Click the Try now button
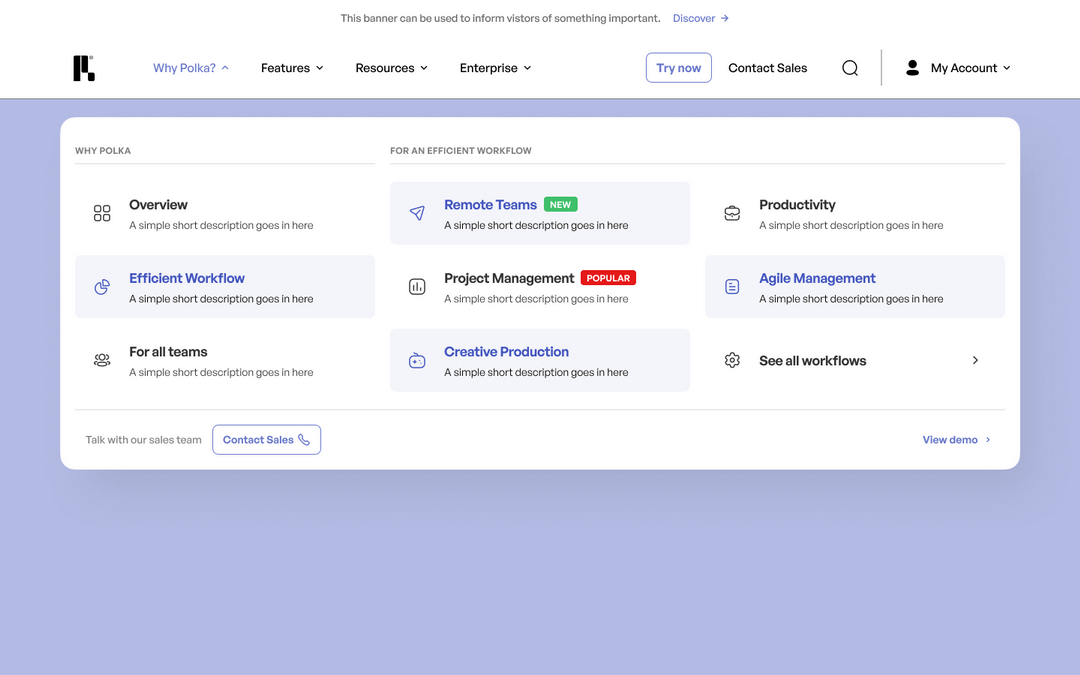 (678, 67)
